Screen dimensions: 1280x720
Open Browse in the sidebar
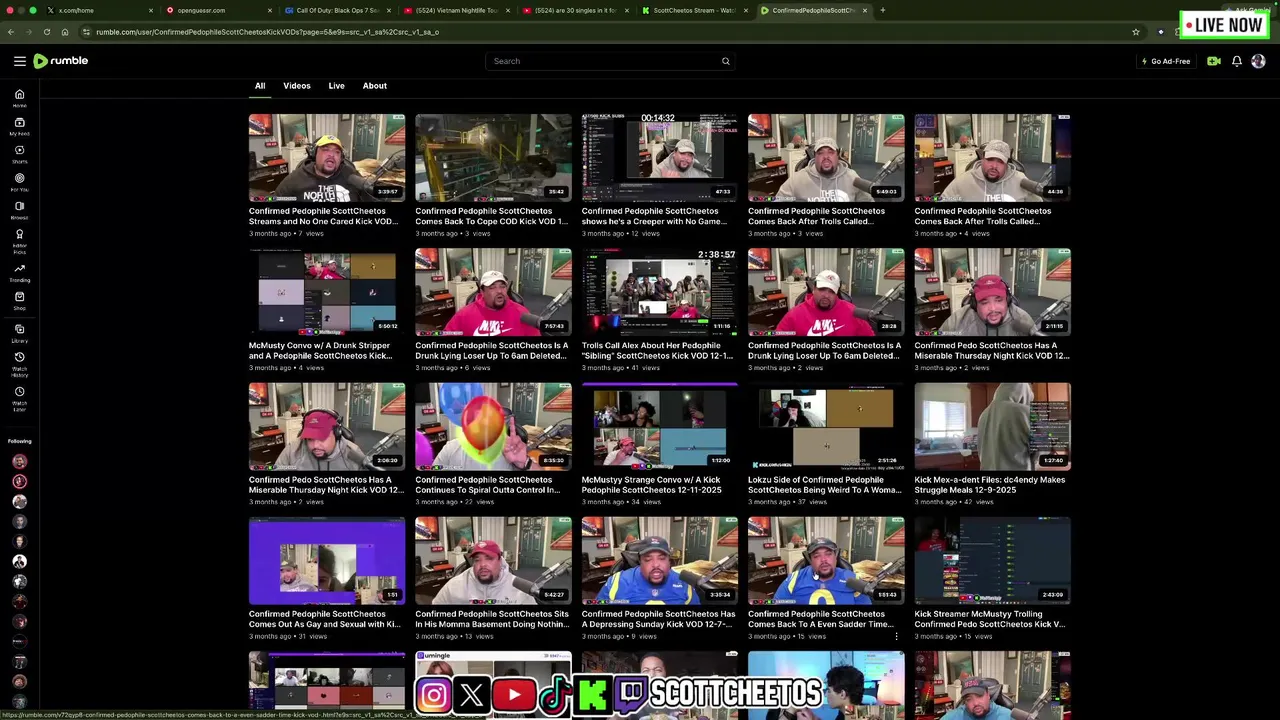[x=19, y=209]
